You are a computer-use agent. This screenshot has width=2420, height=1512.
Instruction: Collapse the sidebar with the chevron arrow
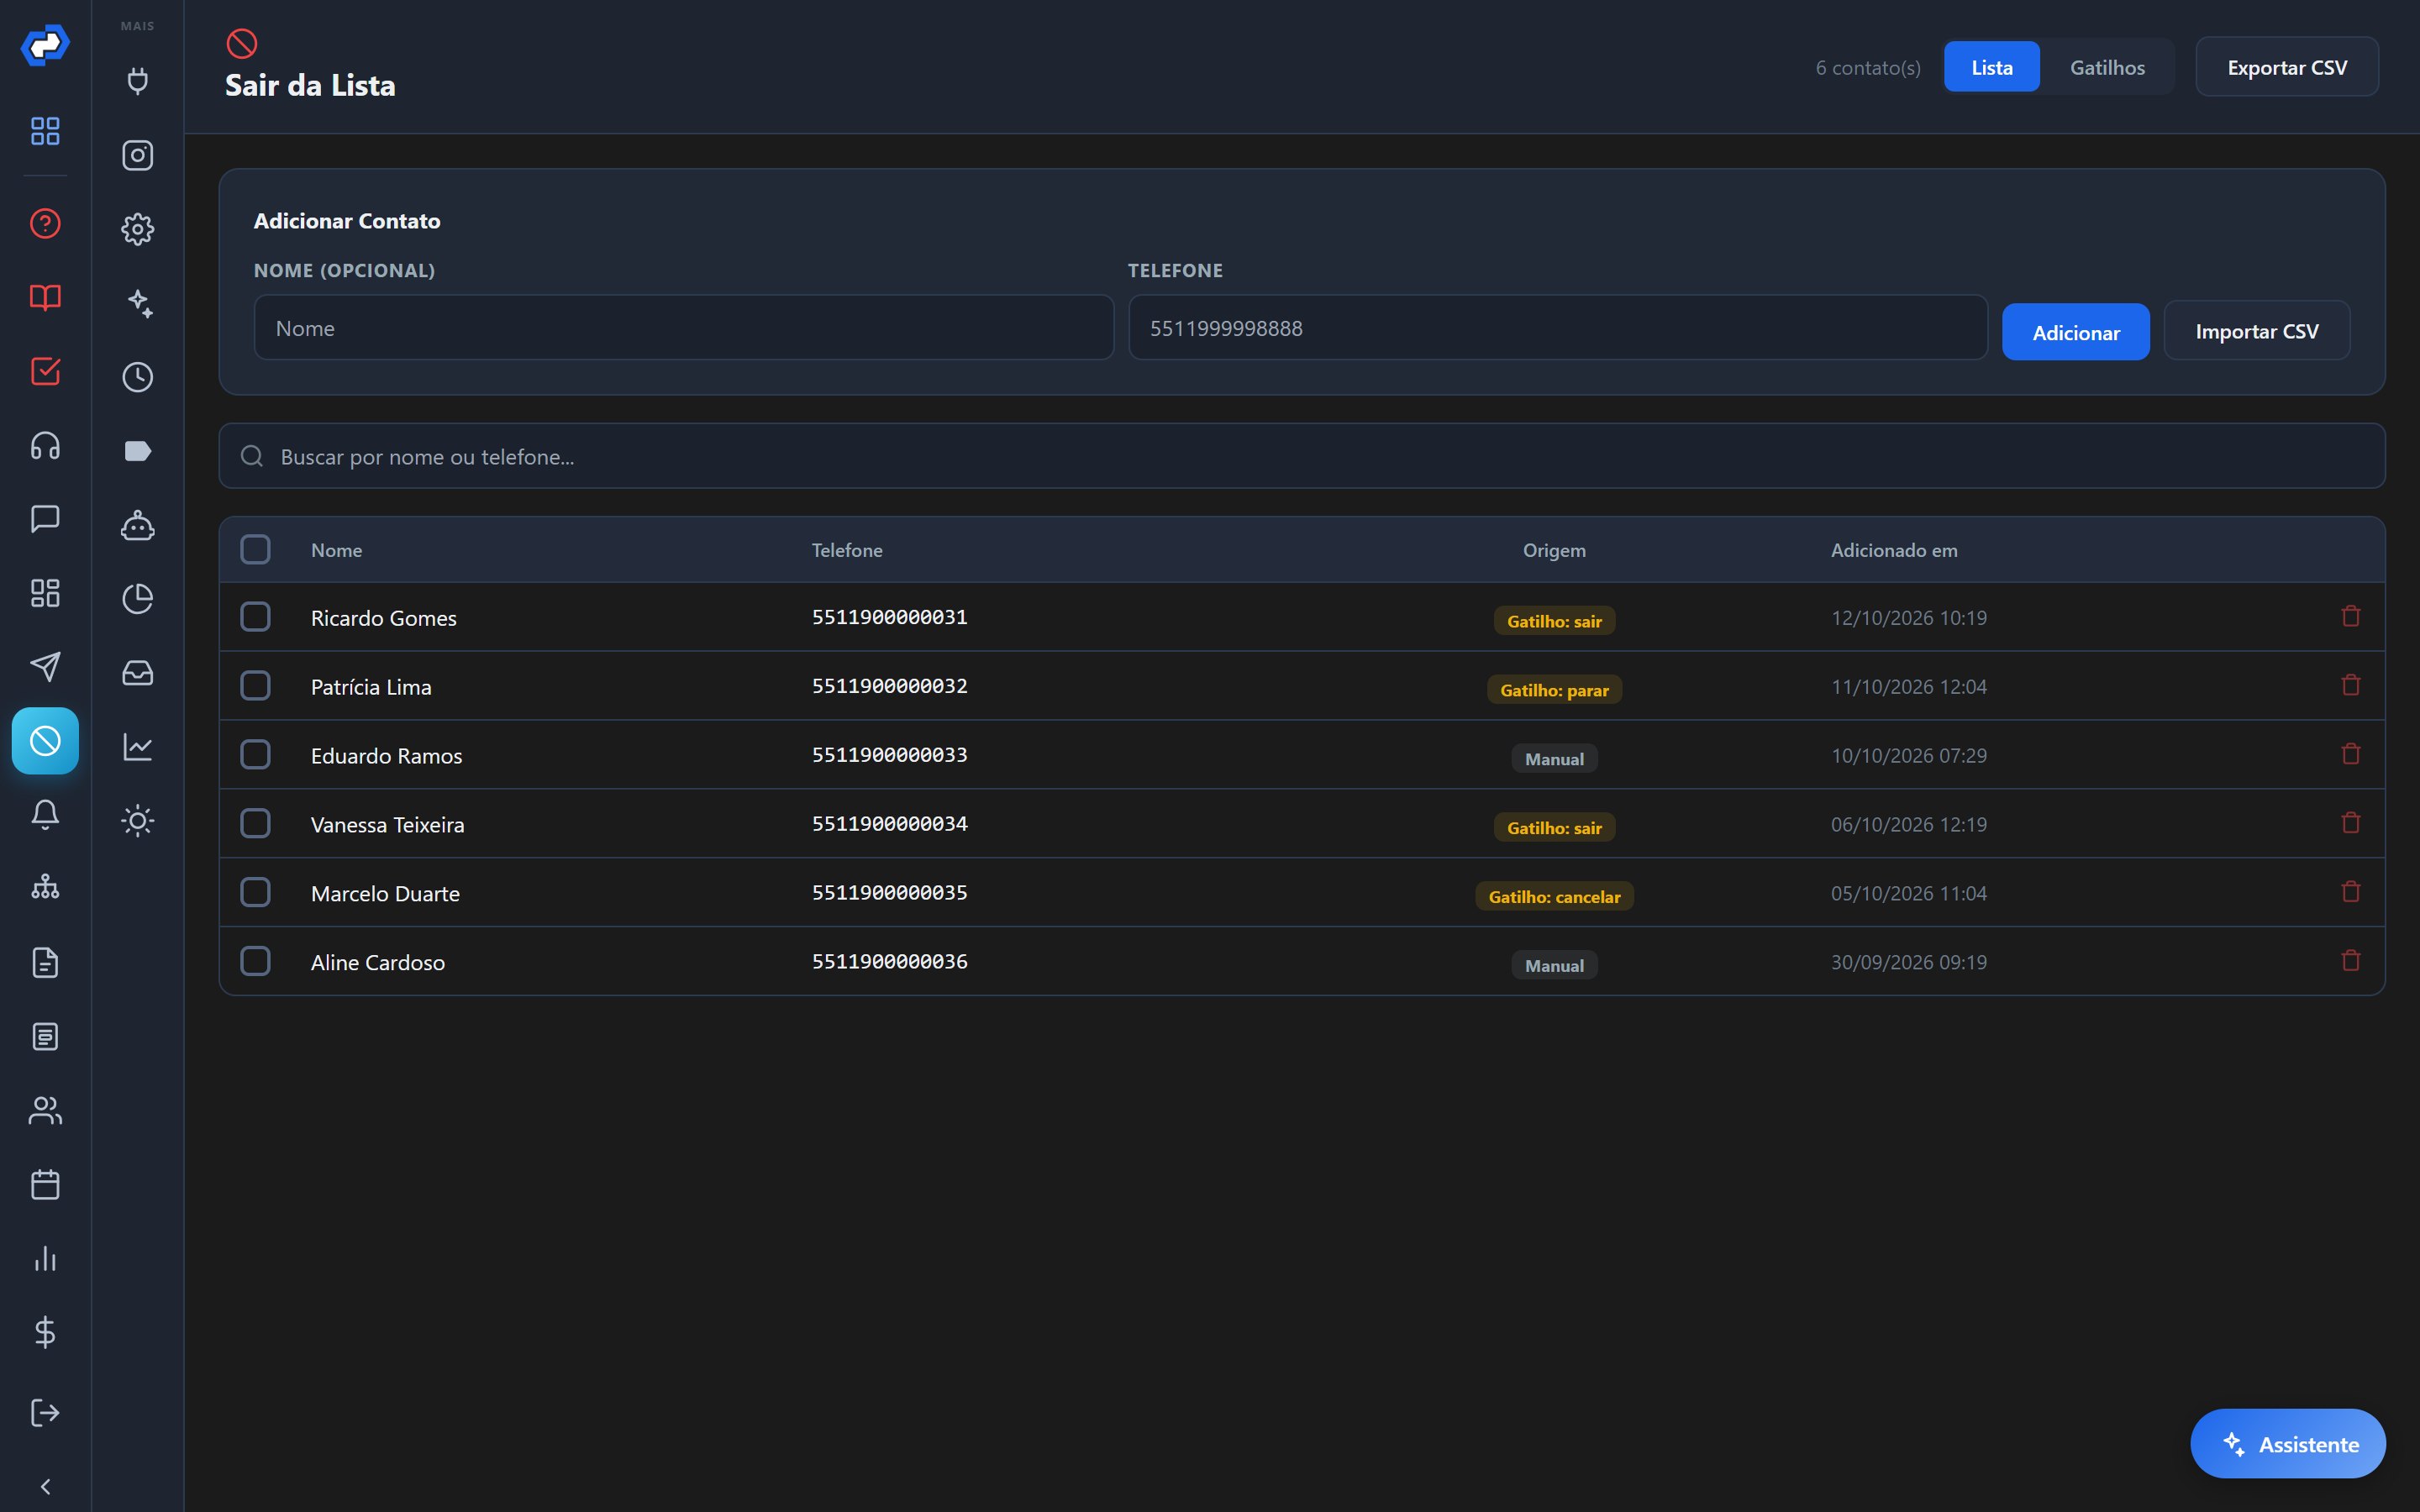coord(45,1487)
